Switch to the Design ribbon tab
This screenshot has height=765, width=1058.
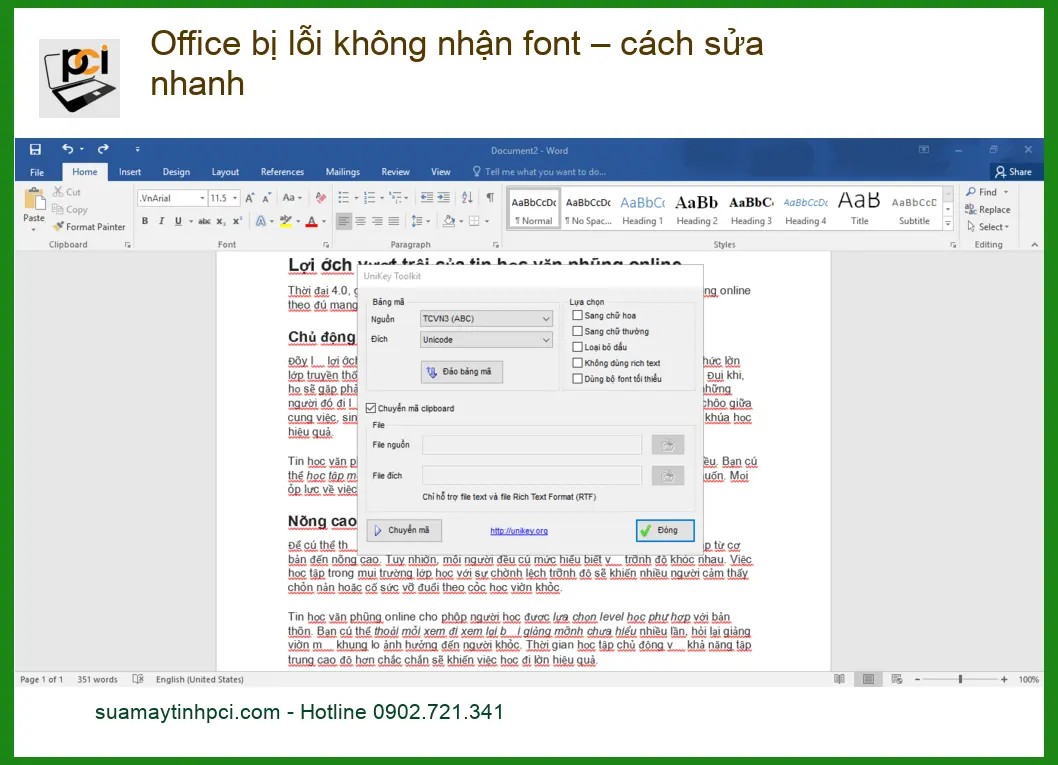point(176,172)
